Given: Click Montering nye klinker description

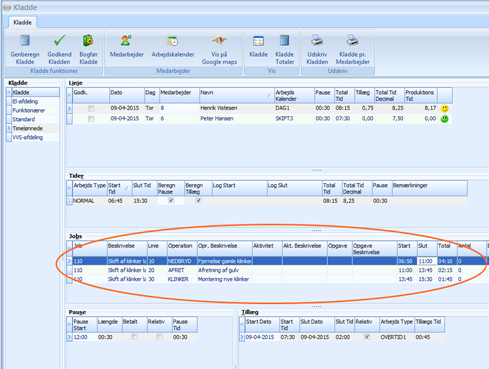Looking at the screenshot, I should pyautogui.click(x=225, y=279).
